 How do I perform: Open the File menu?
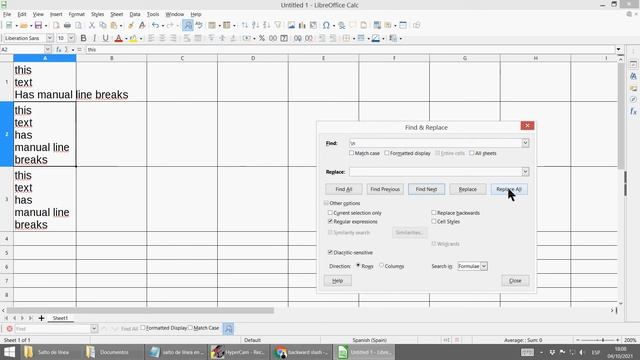click(x=7, y=14)
